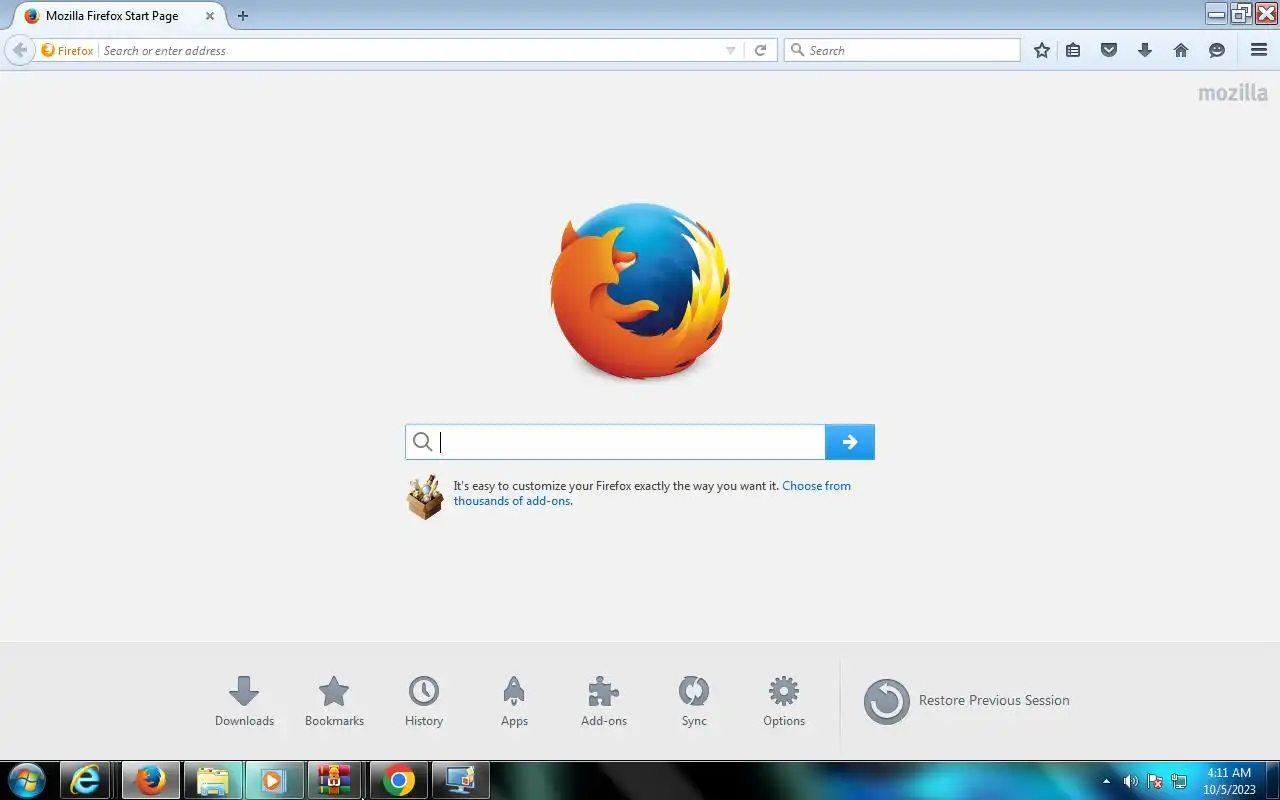Launch Internet Explorer from taskbar
This screenshot has width=1280, height=800.
coord(85,780)
